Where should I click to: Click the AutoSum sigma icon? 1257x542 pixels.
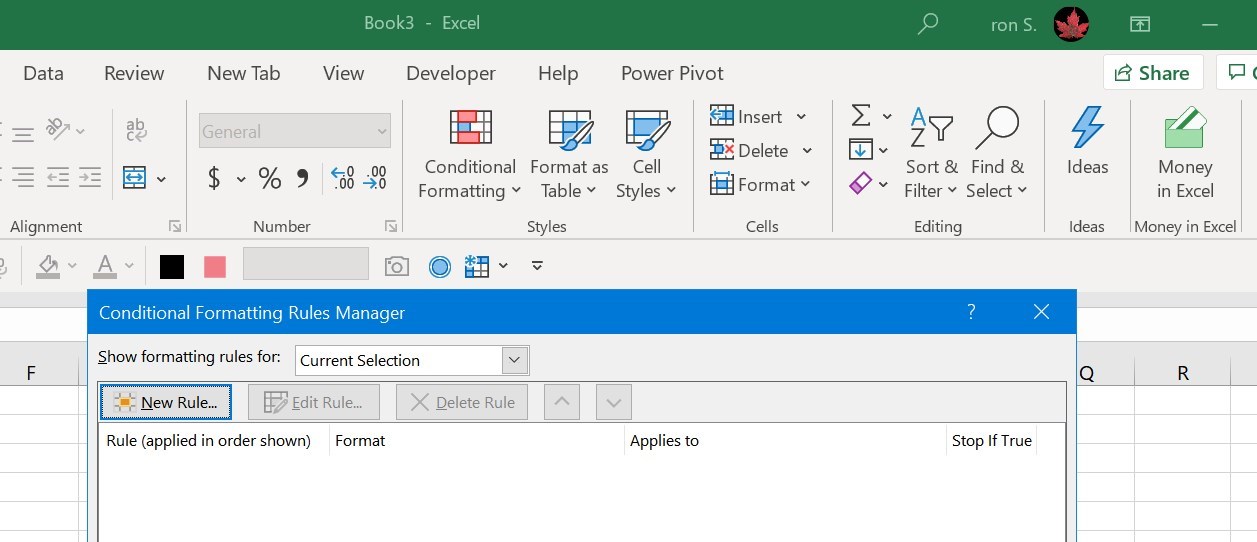pyautogui.click(x=860, y=116)
